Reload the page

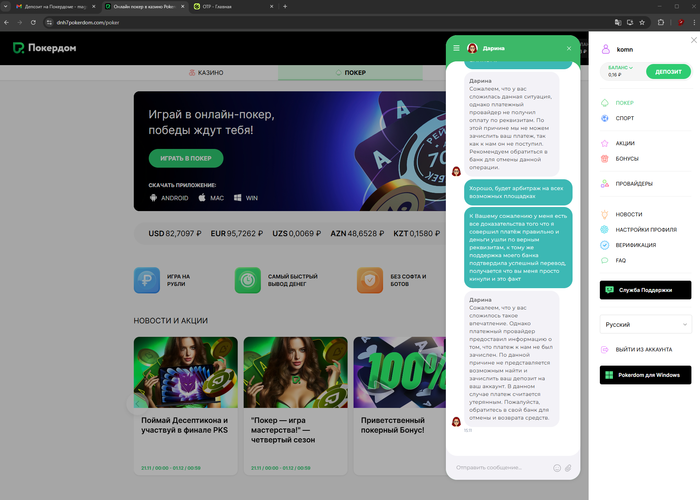(x=33, y=22)
